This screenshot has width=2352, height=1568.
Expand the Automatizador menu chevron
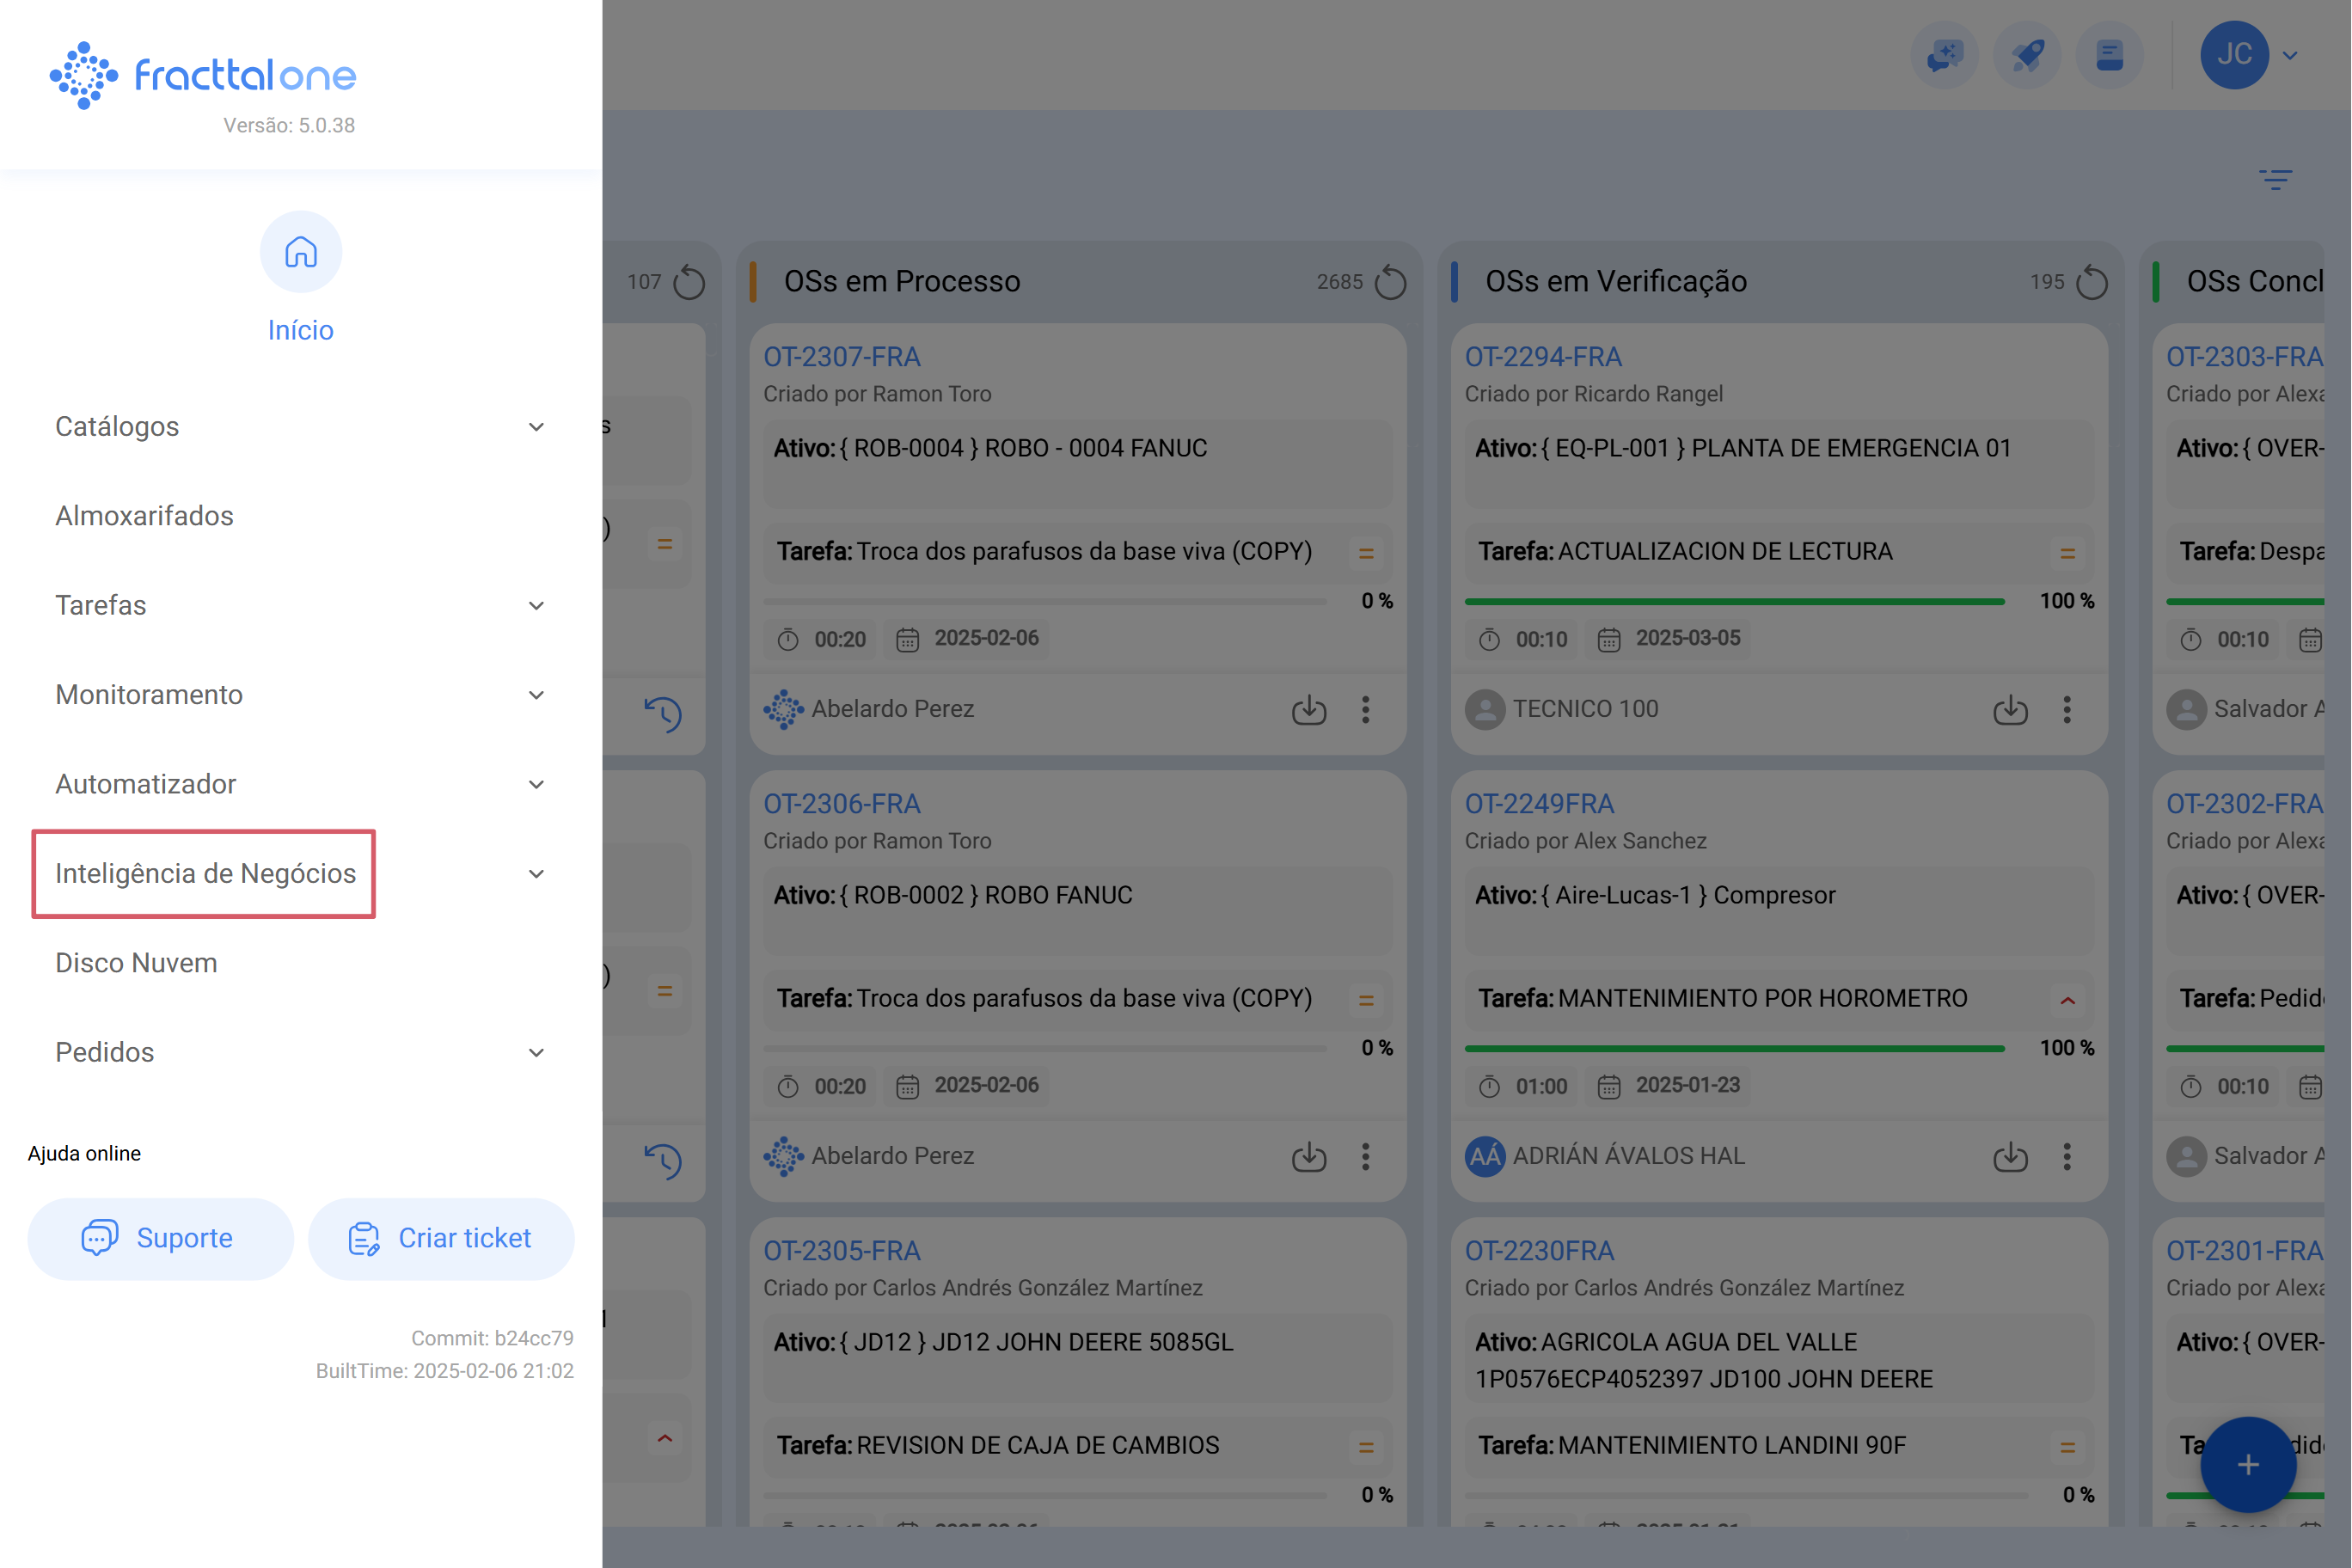click(536, 784)
